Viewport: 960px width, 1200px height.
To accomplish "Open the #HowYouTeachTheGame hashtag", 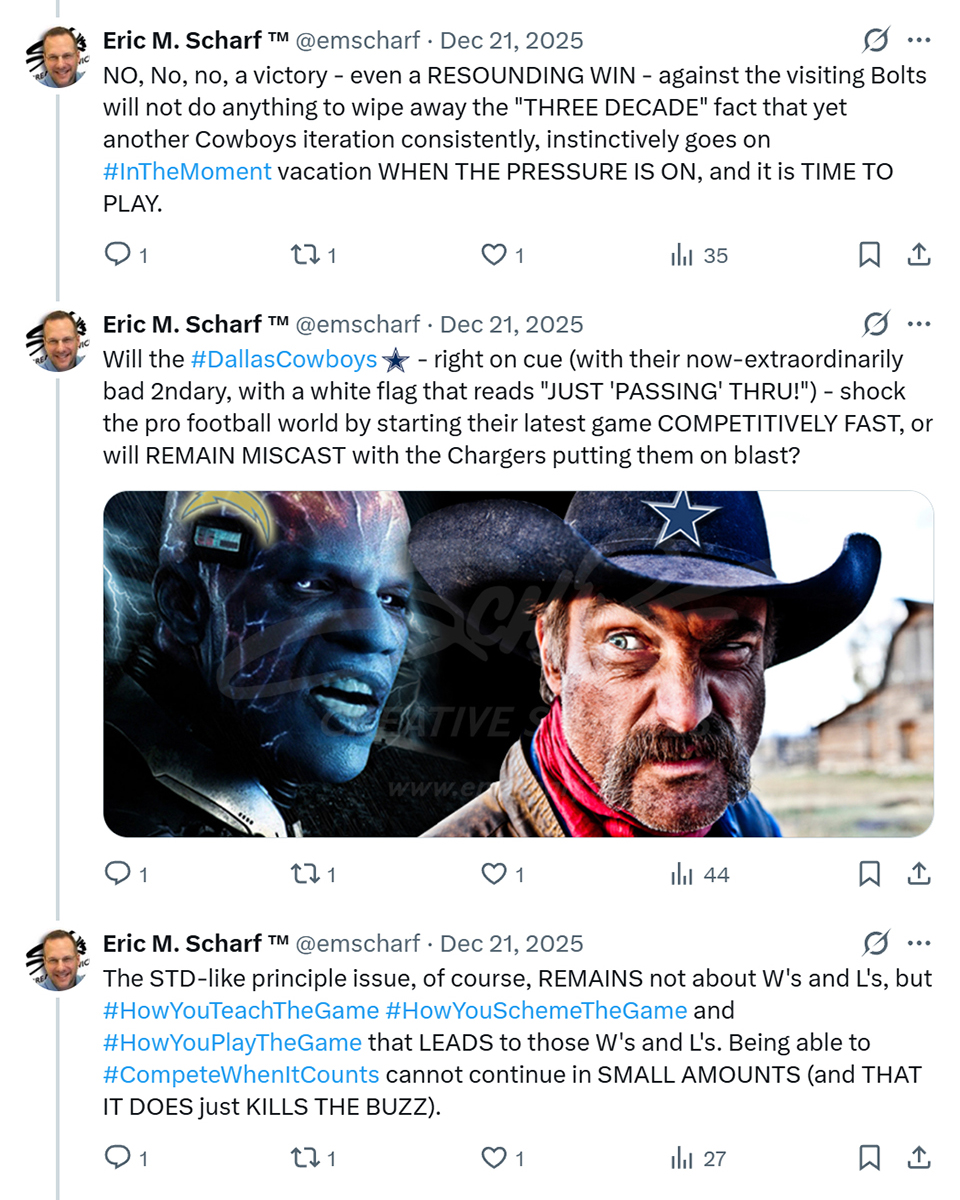I will (x=241, y=1010).
